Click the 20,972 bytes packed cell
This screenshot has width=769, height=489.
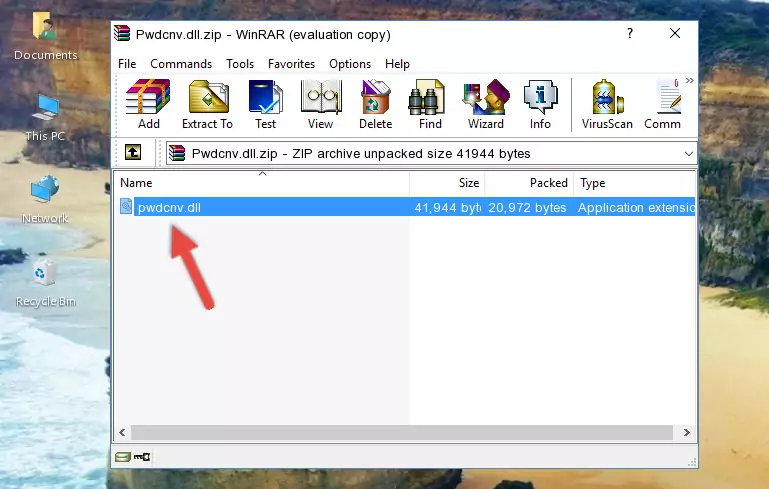527,207
